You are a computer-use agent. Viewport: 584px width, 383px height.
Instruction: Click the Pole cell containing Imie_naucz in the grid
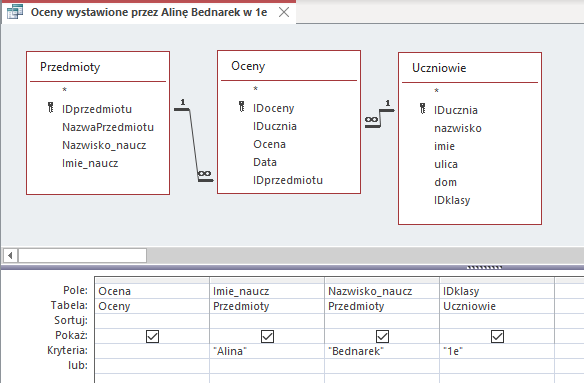[x=267, y=291]
